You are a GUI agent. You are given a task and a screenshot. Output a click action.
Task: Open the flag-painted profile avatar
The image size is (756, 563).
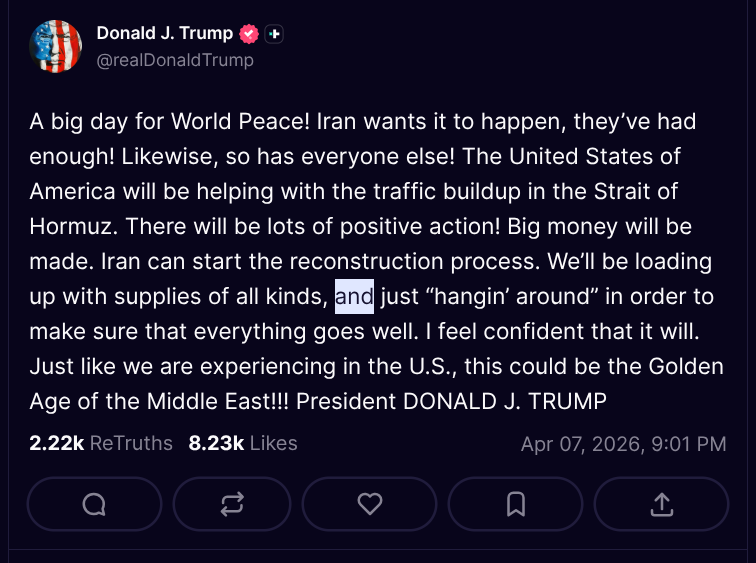click(56, 46)
